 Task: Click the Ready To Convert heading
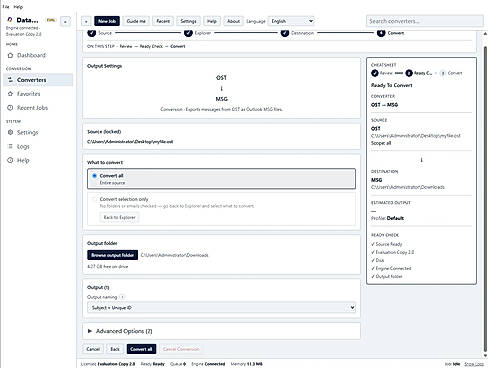pyautogui.click(x=392, y=85)
